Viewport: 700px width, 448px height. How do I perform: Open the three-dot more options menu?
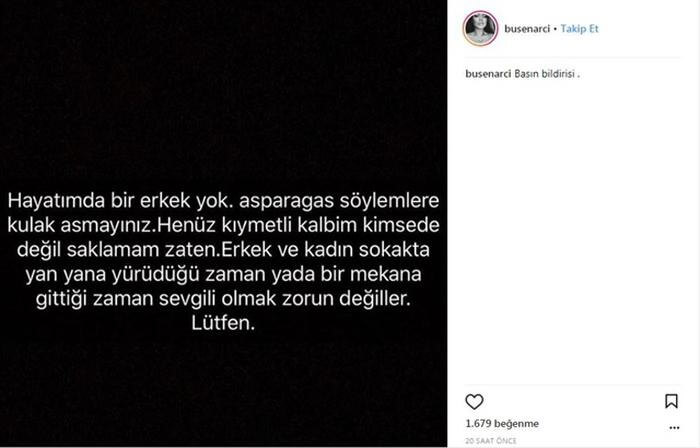[x=674, y=428]
